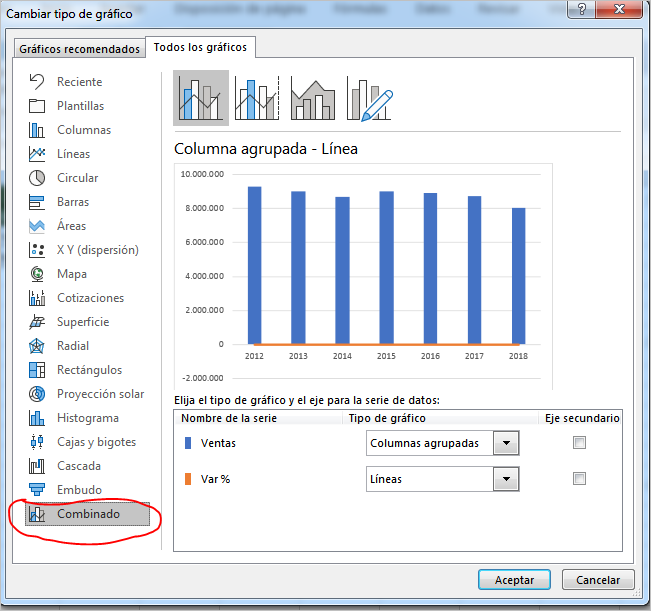Select clustered column line secondary axis subtype
651x611 pixels.
[x=257, y=98]
